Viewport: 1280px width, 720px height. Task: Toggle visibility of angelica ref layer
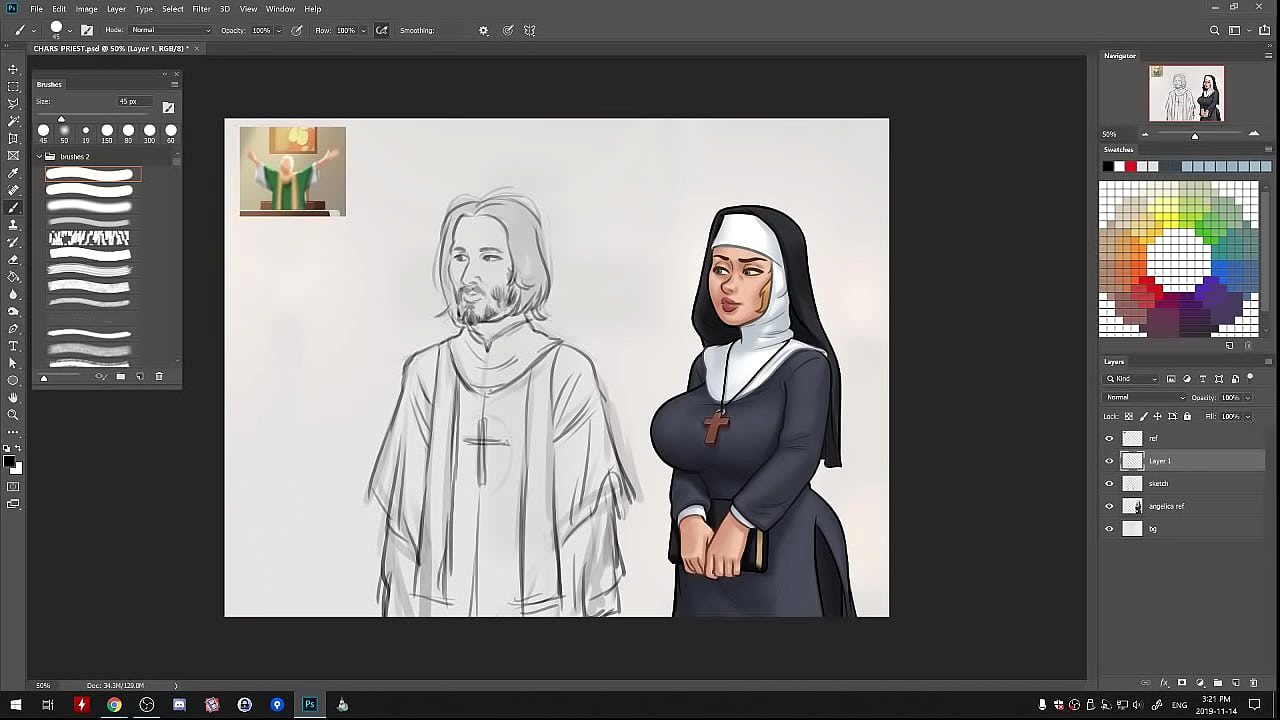tap(1109, 506)
